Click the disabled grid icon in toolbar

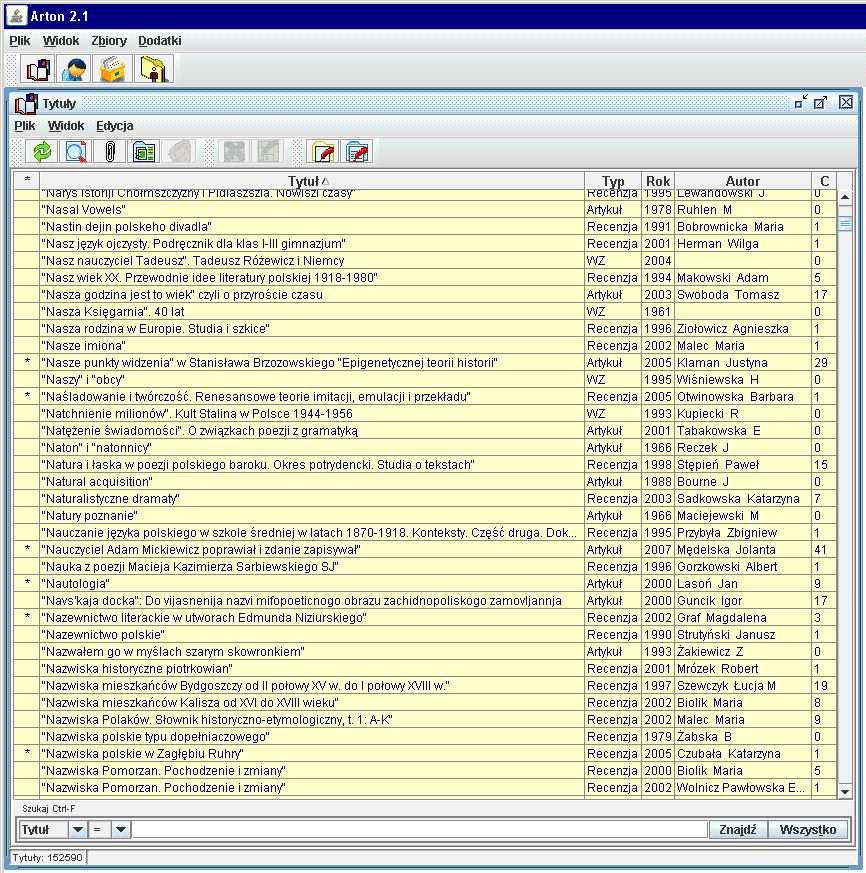(x=234, y=151)
